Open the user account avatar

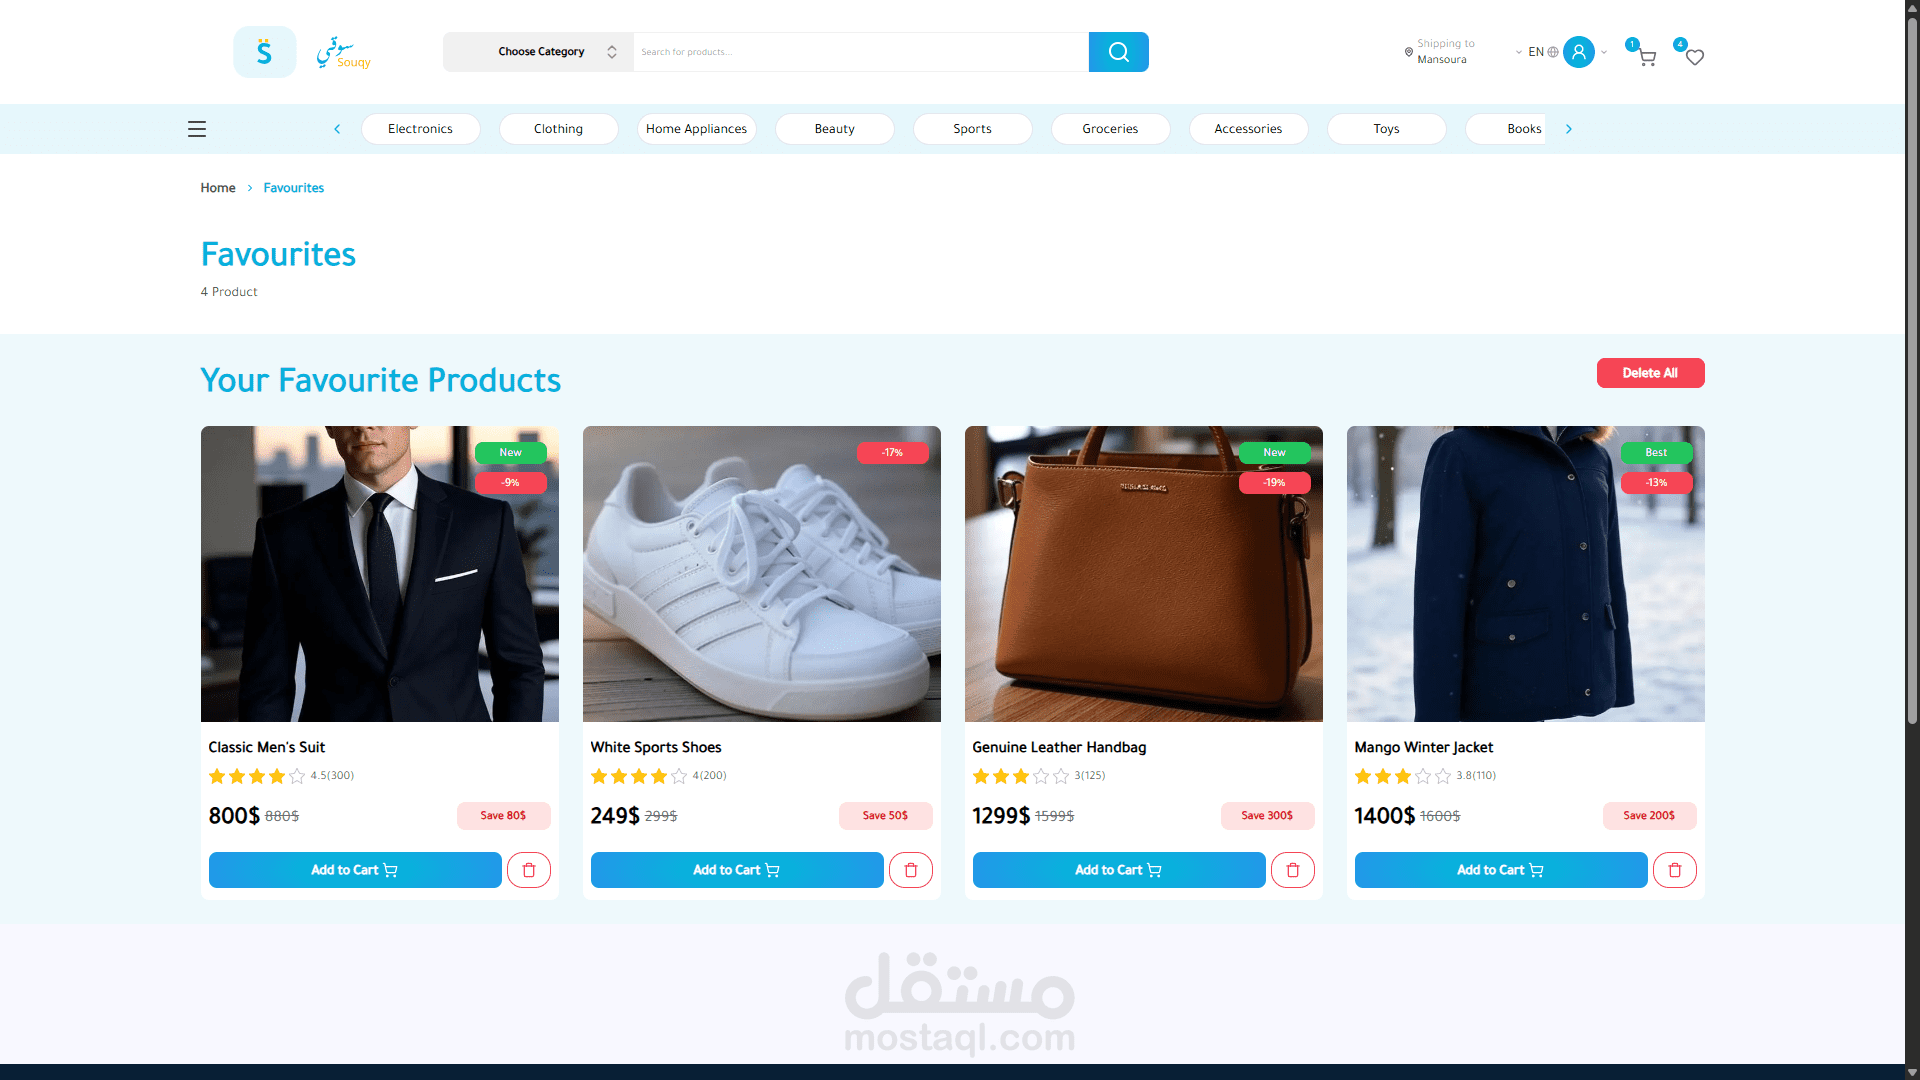point(1578,52)
